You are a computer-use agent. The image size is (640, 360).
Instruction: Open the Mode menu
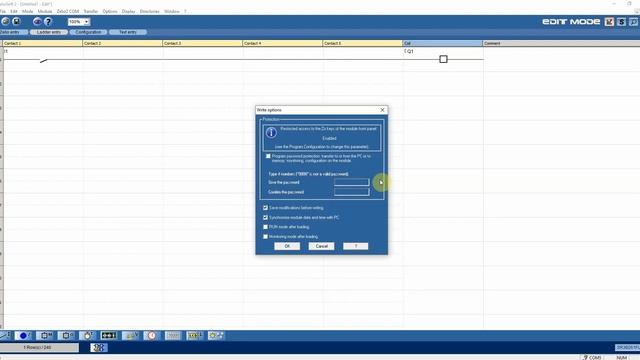coord(27,11)
